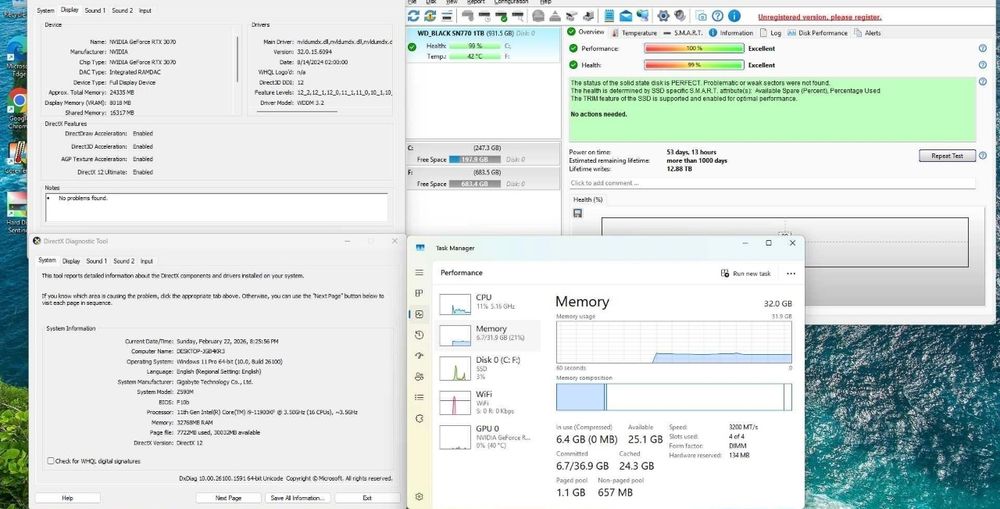The width and height of the screenshot is (1000, 509).
Task: Open the S.M.A.R.T. tab
Action: pyautogui.click(x=682, y=33)
